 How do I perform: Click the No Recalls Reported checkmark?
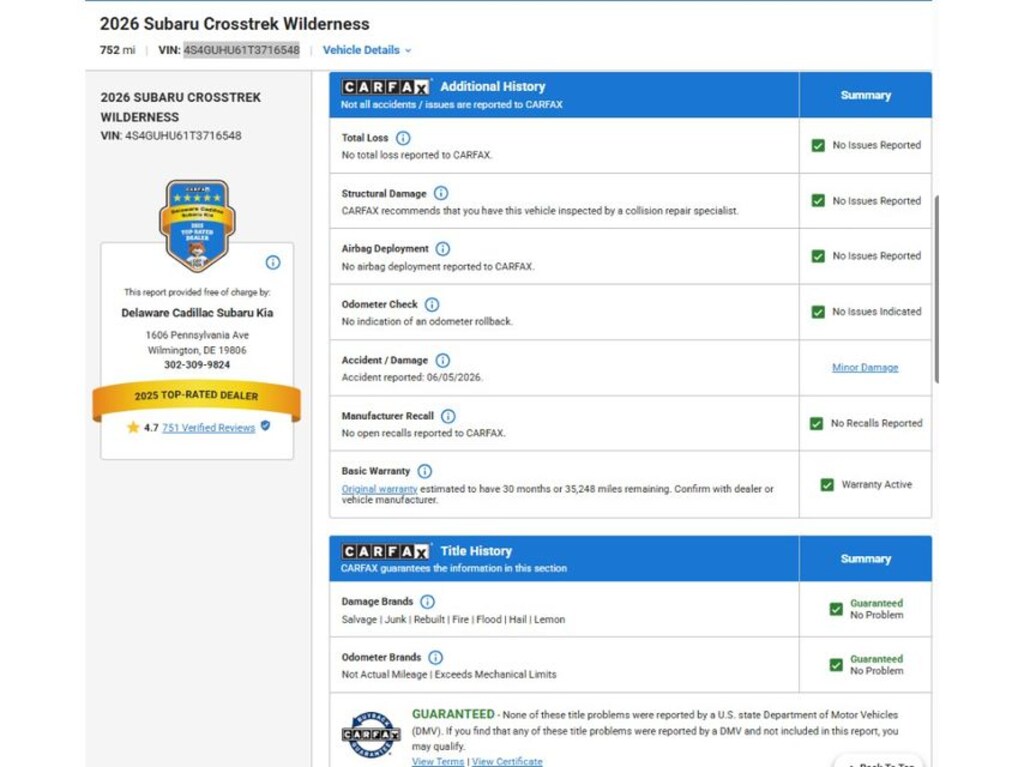click(x=816, y=424)
